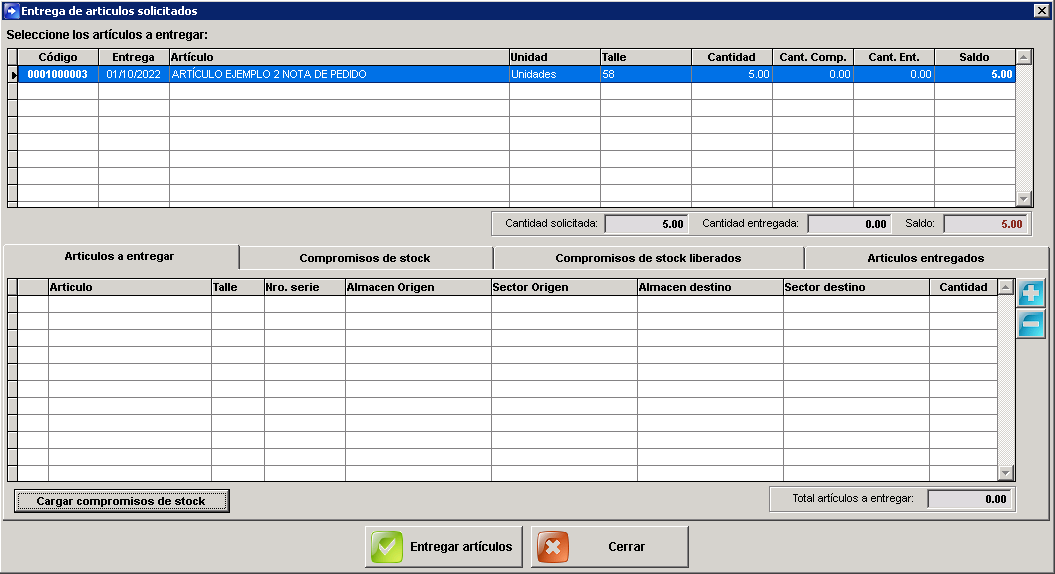This screenshot has height=574, width=1055.
Task: Click the Cant. Comp. column header
Action: pos(813,57)
